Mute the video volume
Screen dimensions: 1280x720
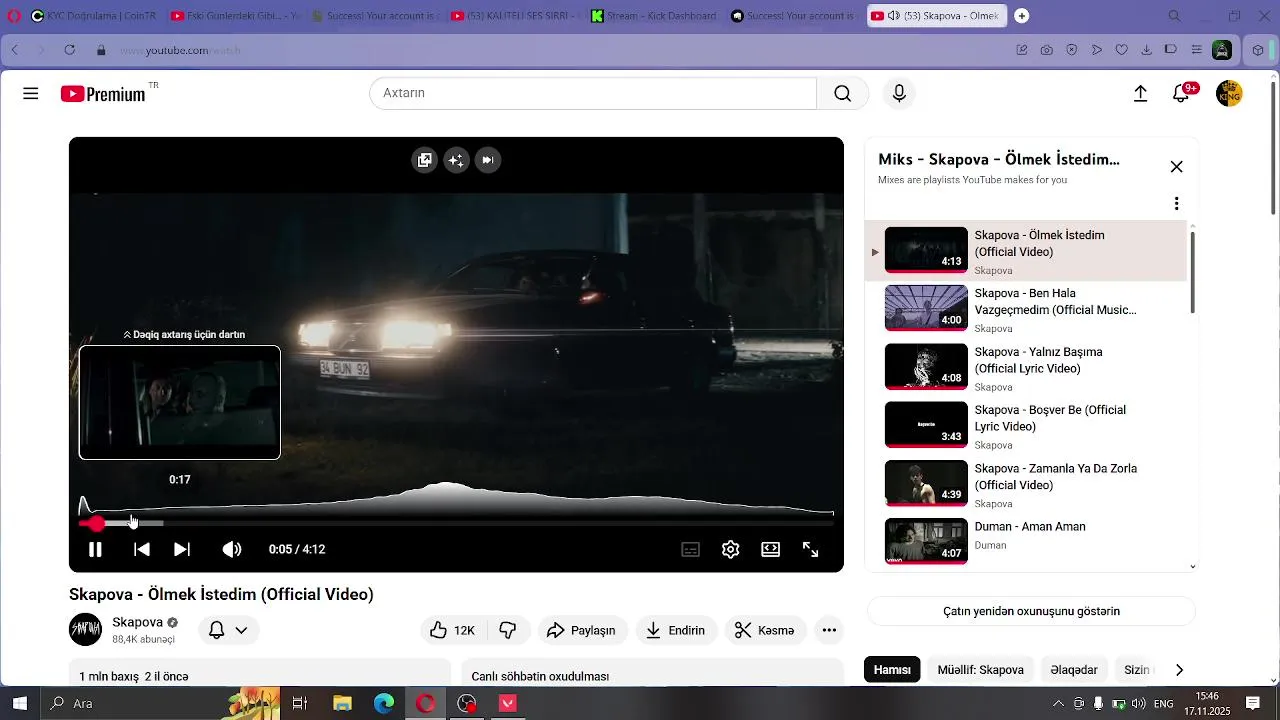(x=232, y=549)
